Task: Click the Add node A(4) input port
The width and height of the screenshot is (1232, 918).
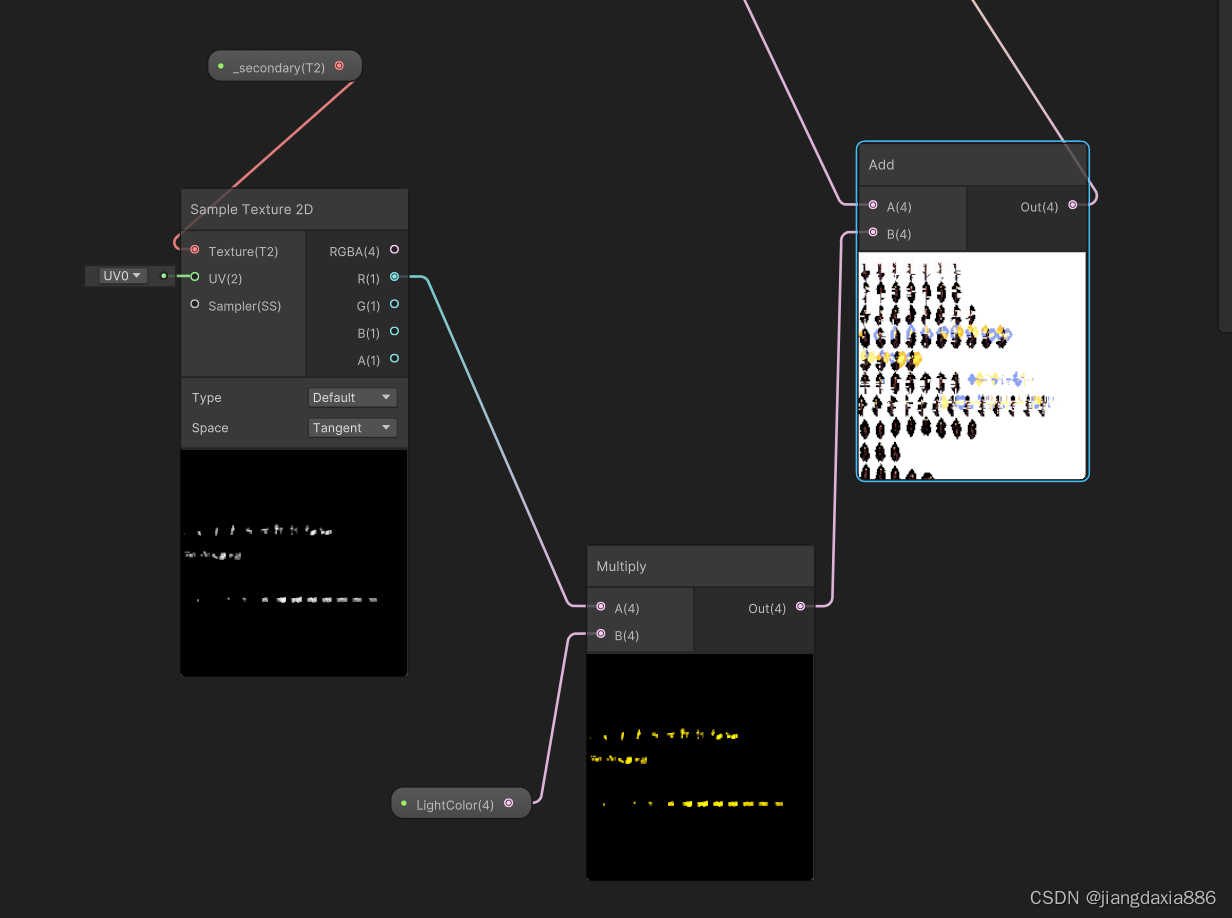Action: coord(873,205)
